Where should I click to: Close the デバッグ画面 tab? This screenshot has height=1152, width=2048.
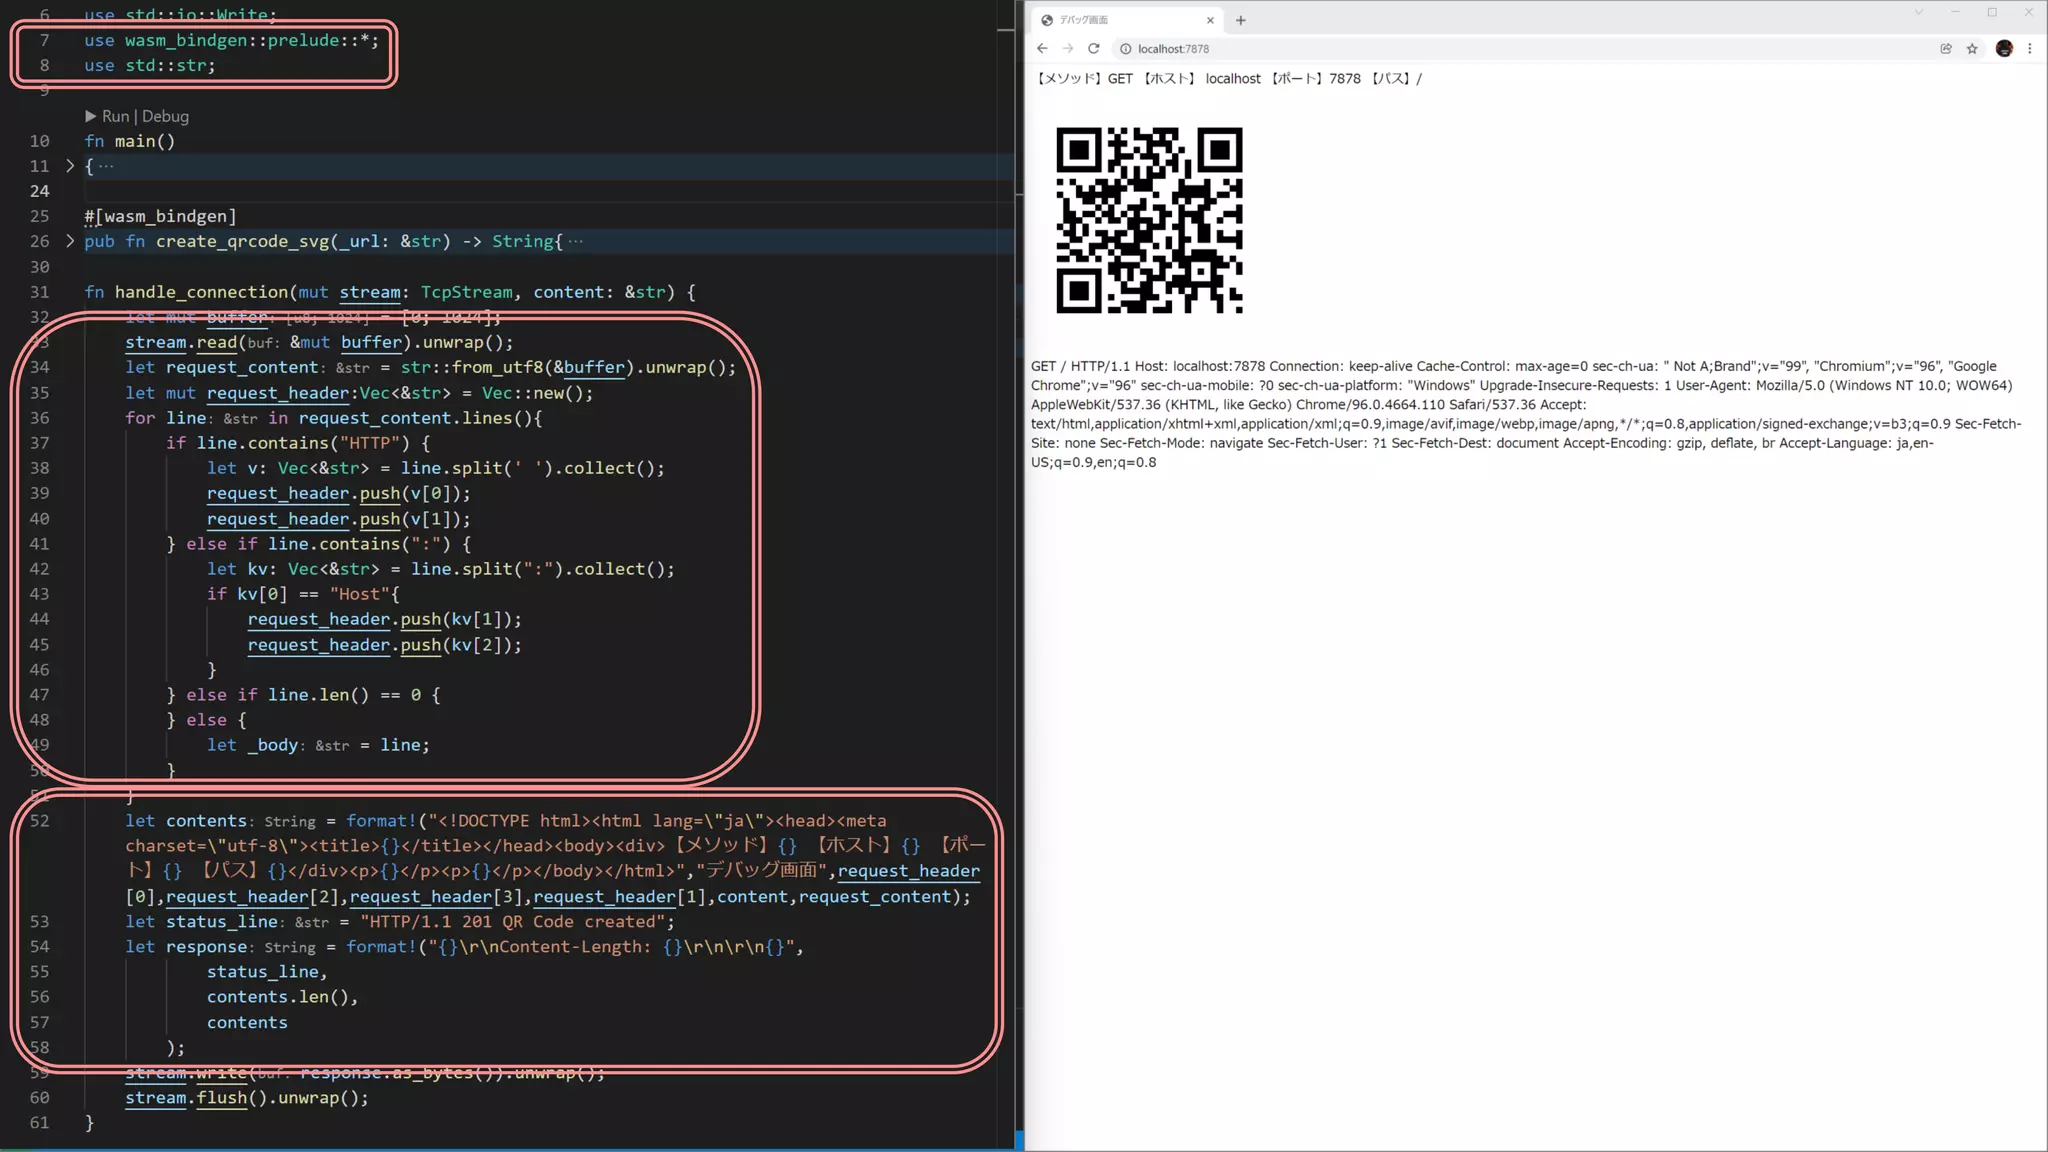1210,20
